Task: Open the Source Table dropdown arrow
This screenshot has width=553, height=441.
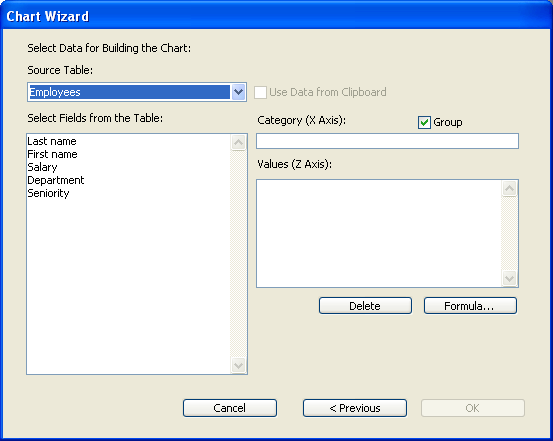Action: tap(238, 92)
